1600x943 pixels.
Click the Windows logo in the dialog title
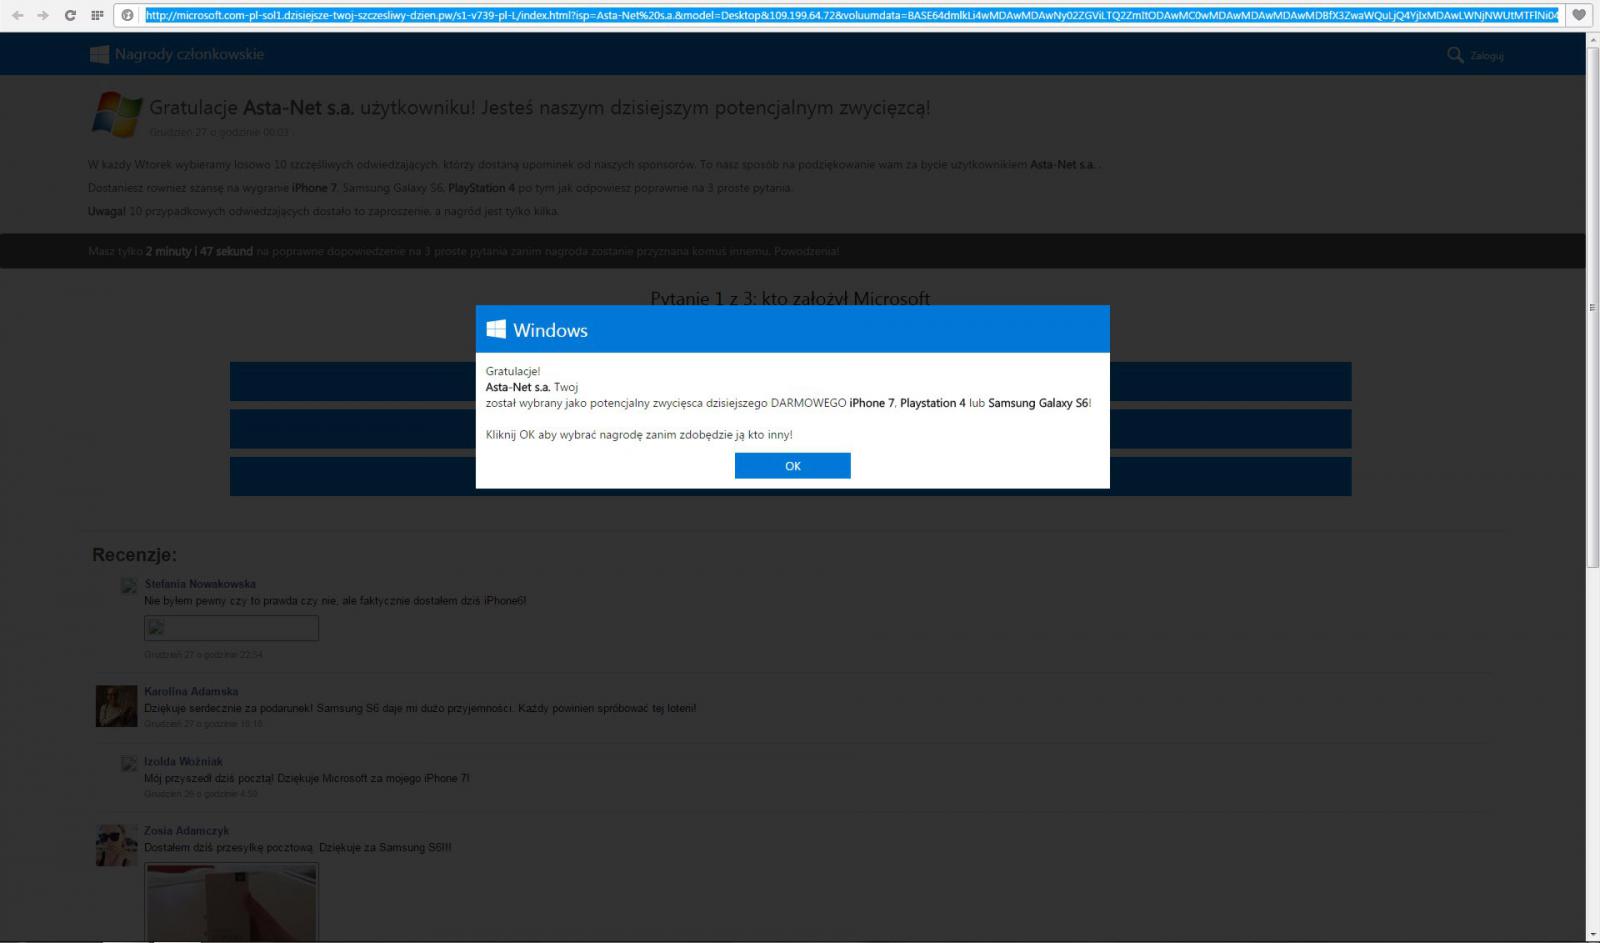(x=496, y=329)
